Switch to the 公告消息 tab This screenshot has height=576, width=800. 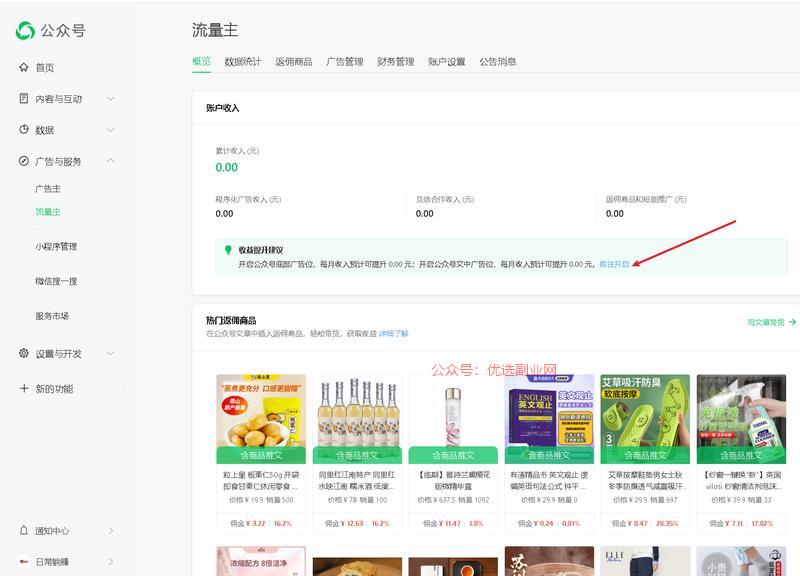[497, 62]
